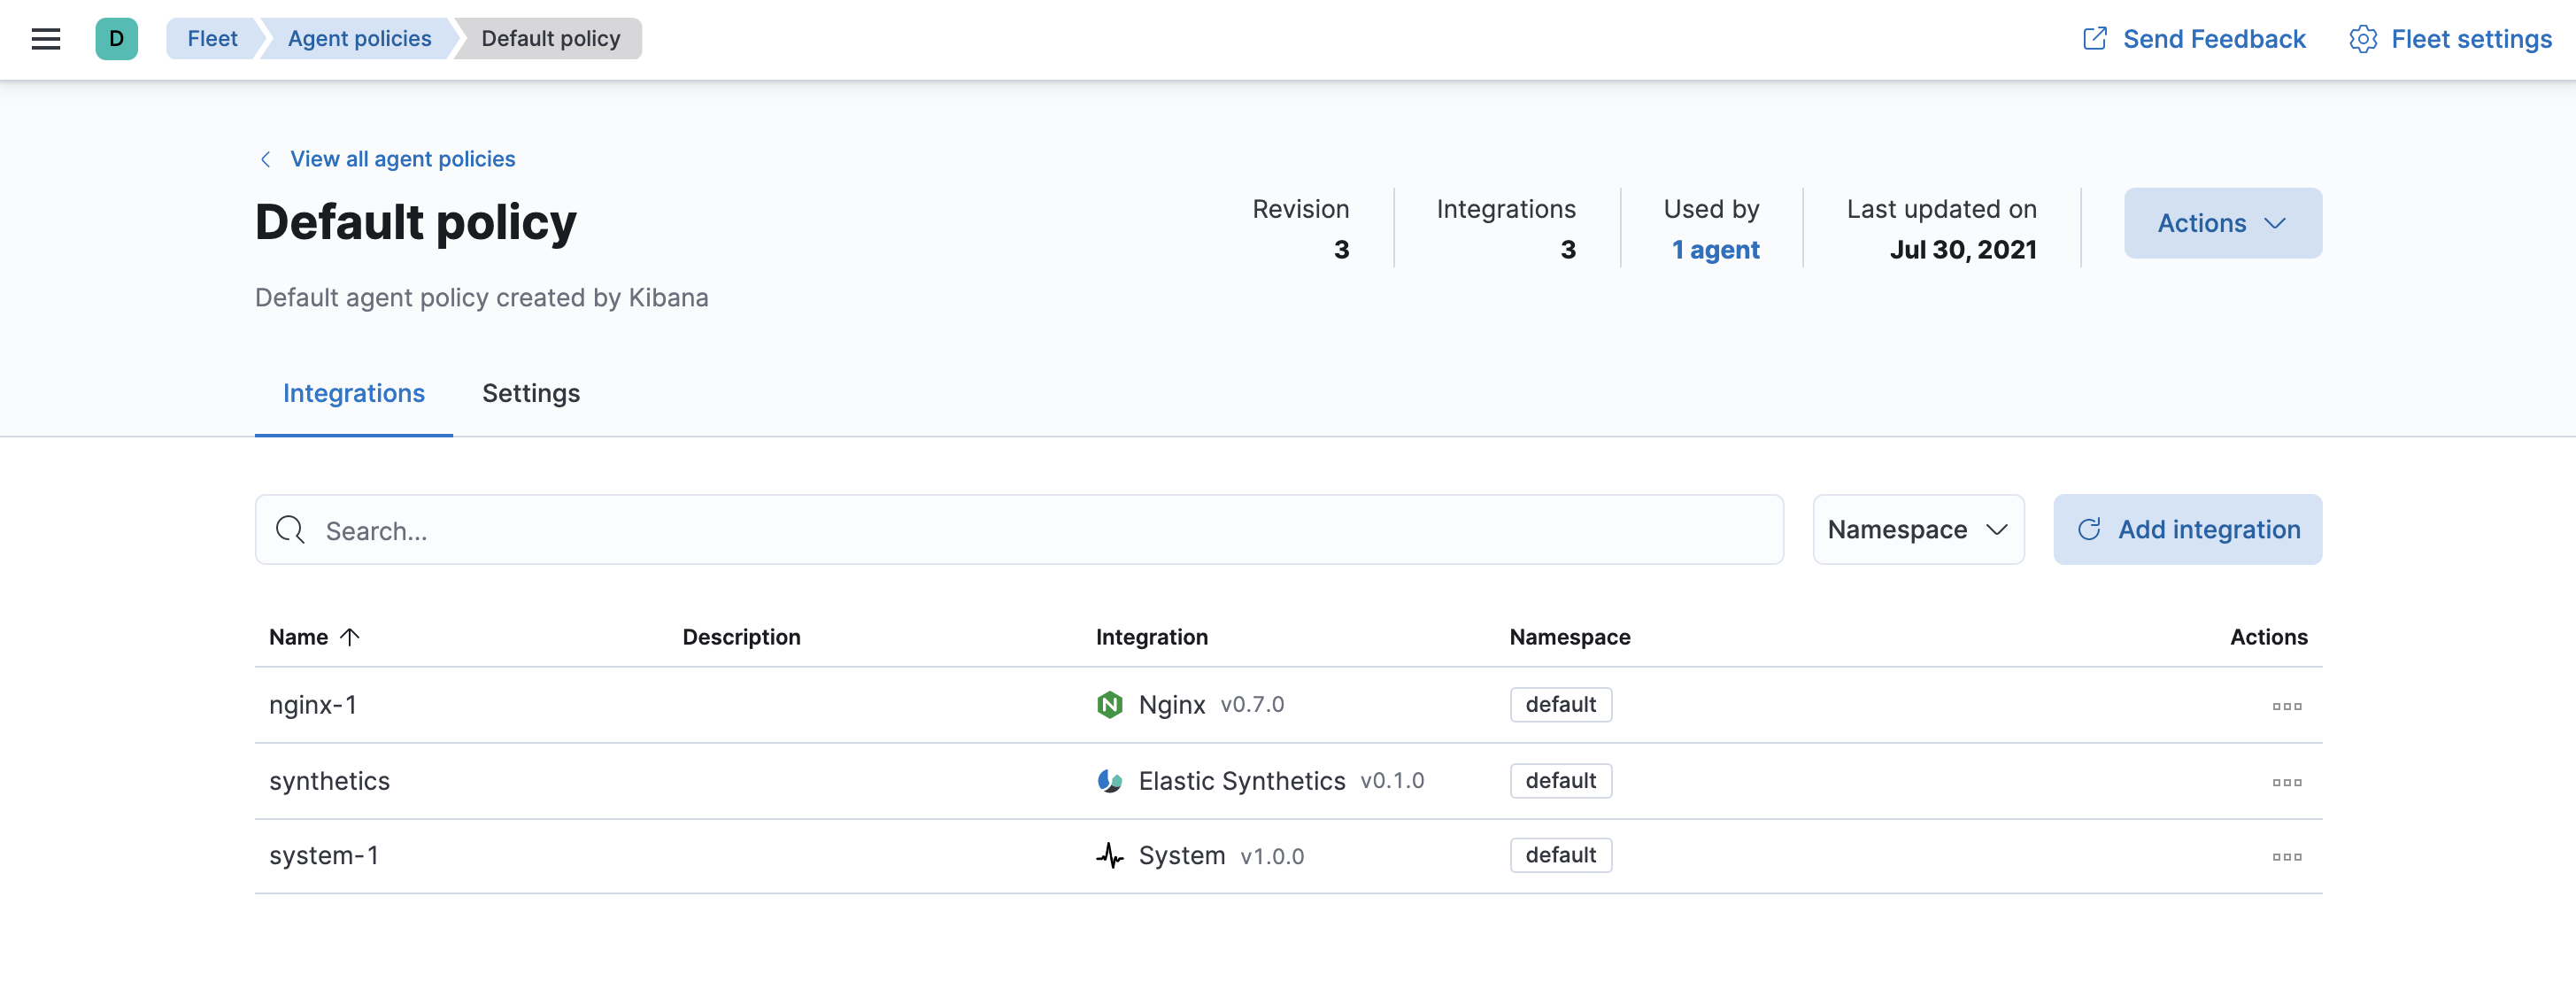Expand the Namespace filter dropdown
Viewport: 2576px width, 997px height.
[x=1917, y=529]
